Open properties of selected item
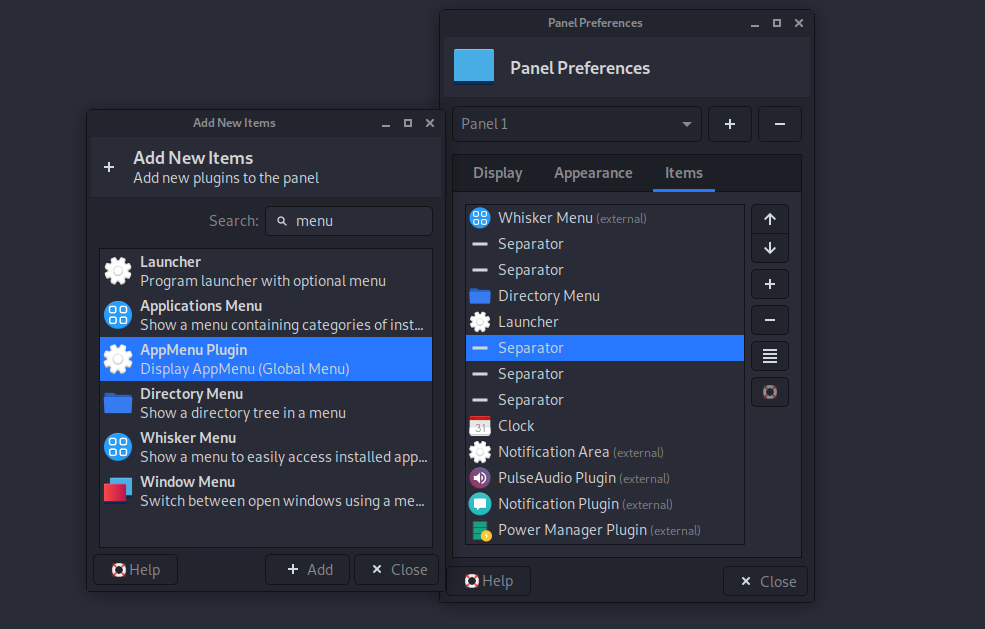The height and width of the screenshot is (629, 985). coord(769,356)
